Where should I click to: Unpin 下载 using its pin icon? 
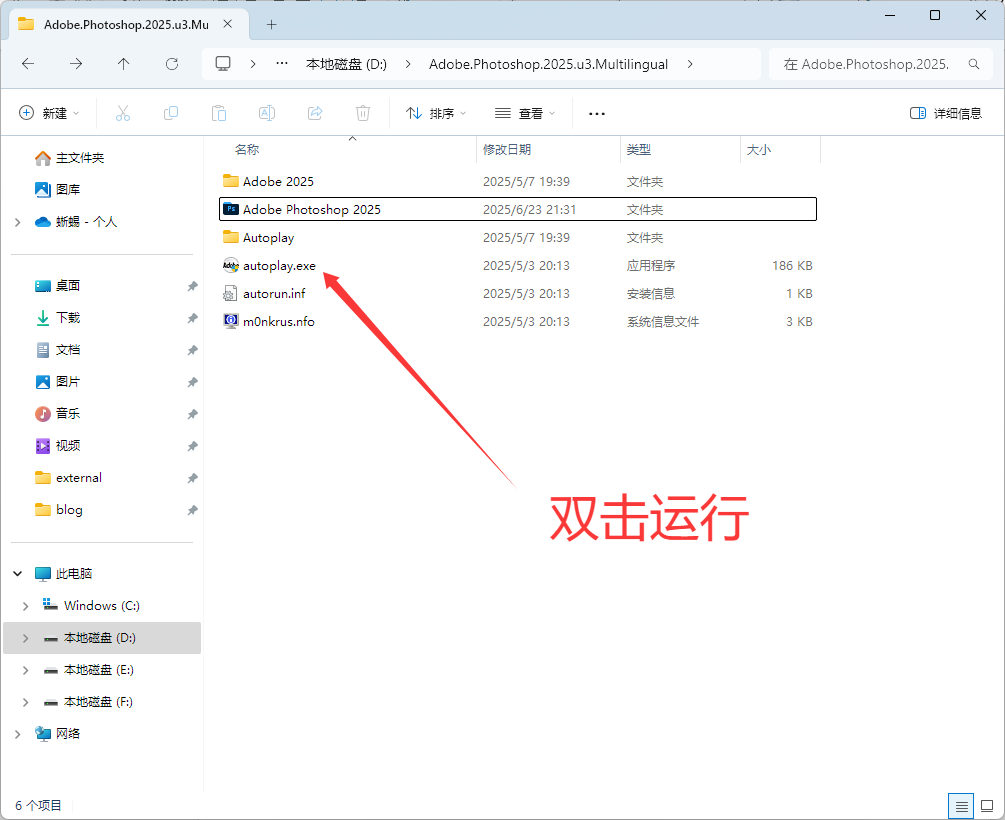pyautogui.click(x=192, y=318)
